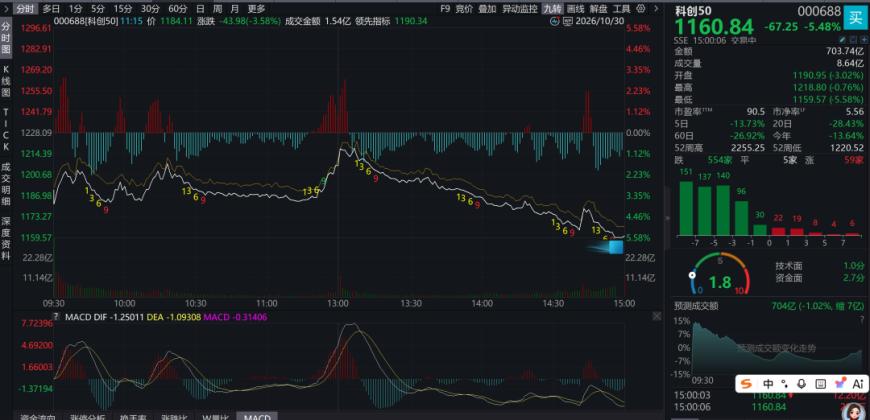The image size is (870, 420).
Task: Click F9 toolbar item
Action: tap(445, 9)
